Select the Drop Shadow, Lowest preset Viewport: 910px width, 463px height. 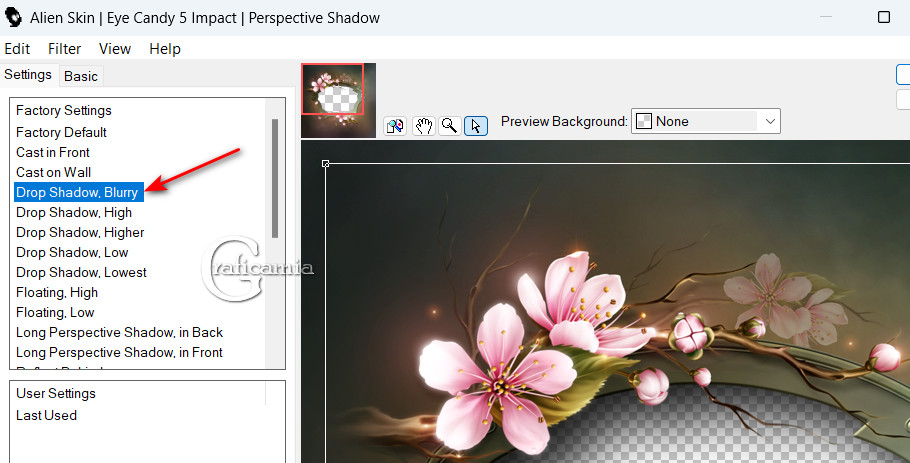click(x=81, y=273)
